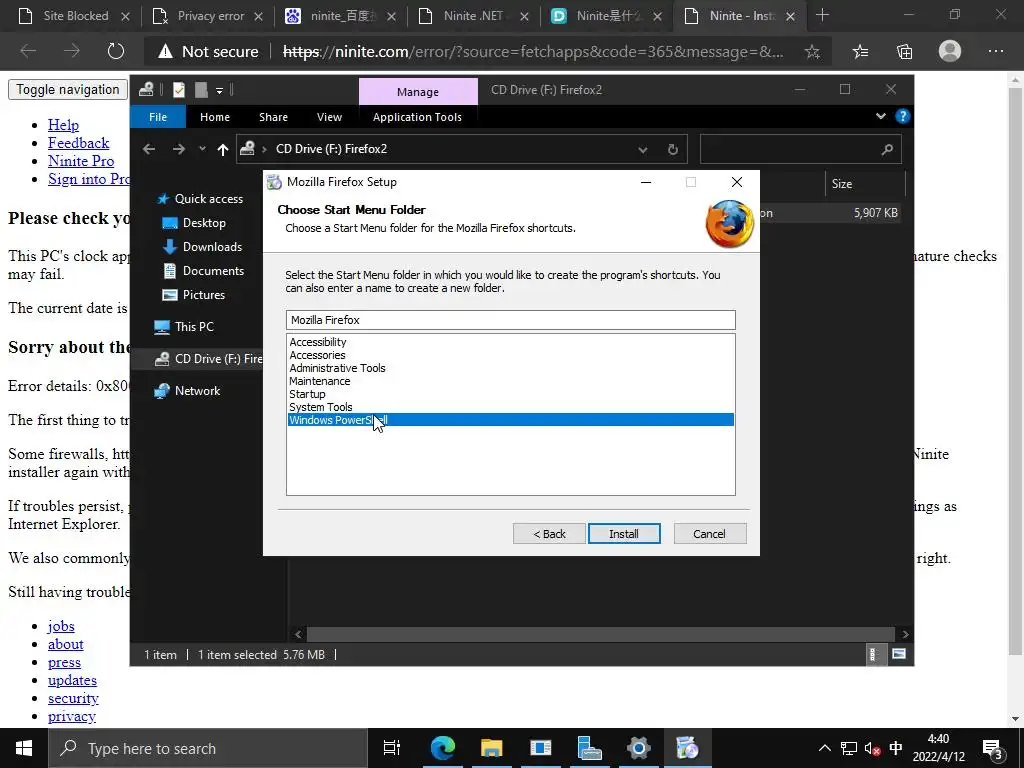Open the Customize Quick Access Toolbar dropdown
This screenshot has width=1024, height=768.
pos(219,90)
